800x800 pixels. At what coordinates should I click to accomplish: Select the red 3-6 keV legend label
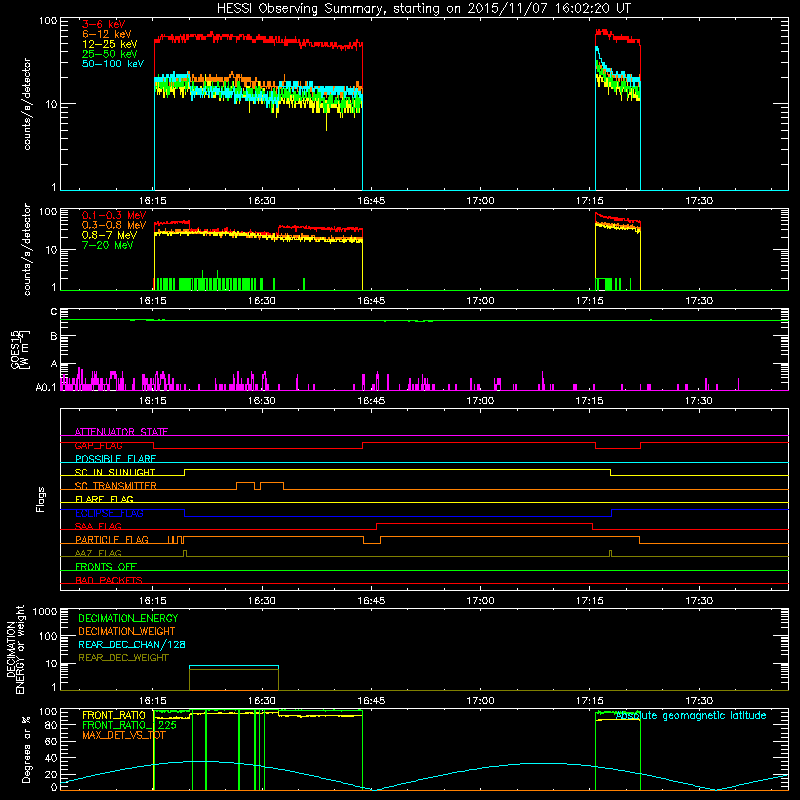(x=103, y=24)
